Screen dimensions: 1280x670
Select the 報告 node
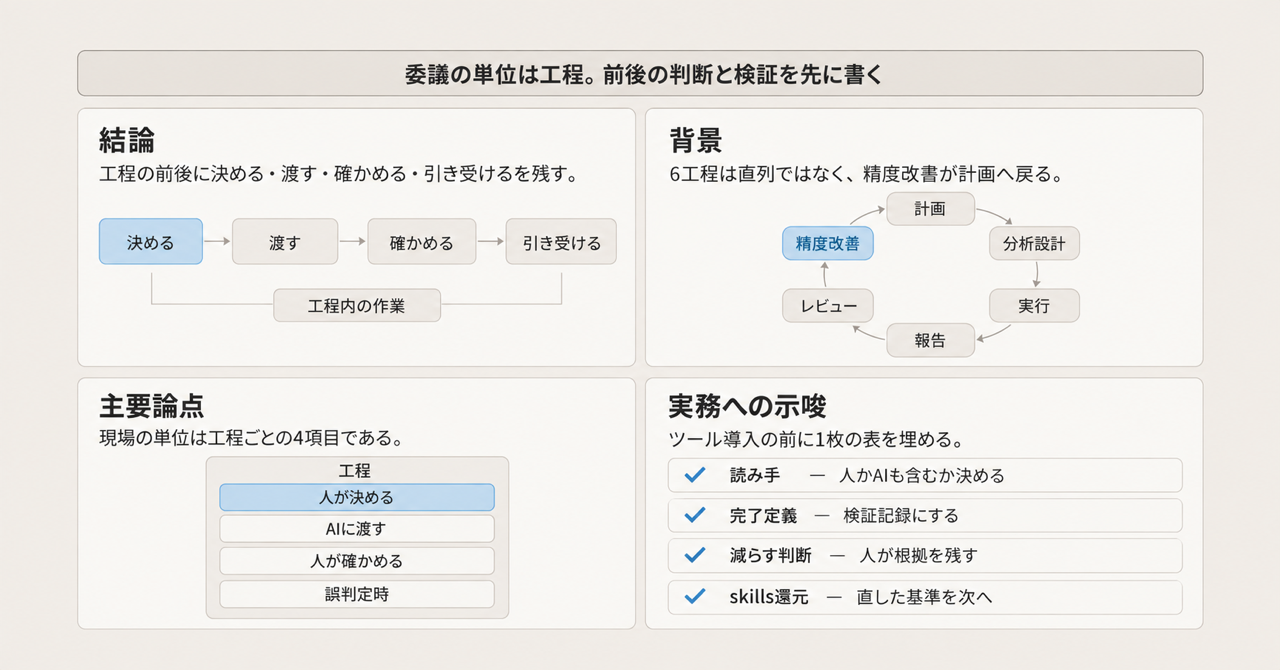[x=930, y=340]
